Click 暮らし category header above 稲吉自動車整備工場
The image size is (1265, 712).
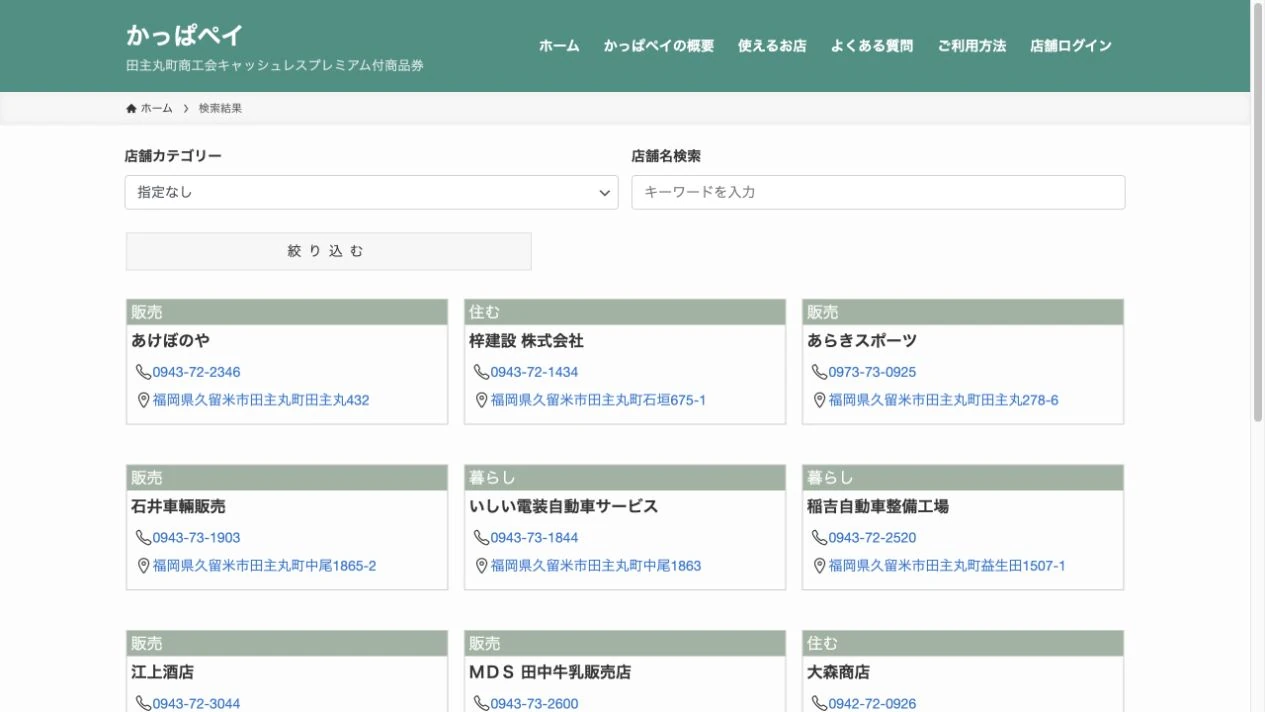963,478
